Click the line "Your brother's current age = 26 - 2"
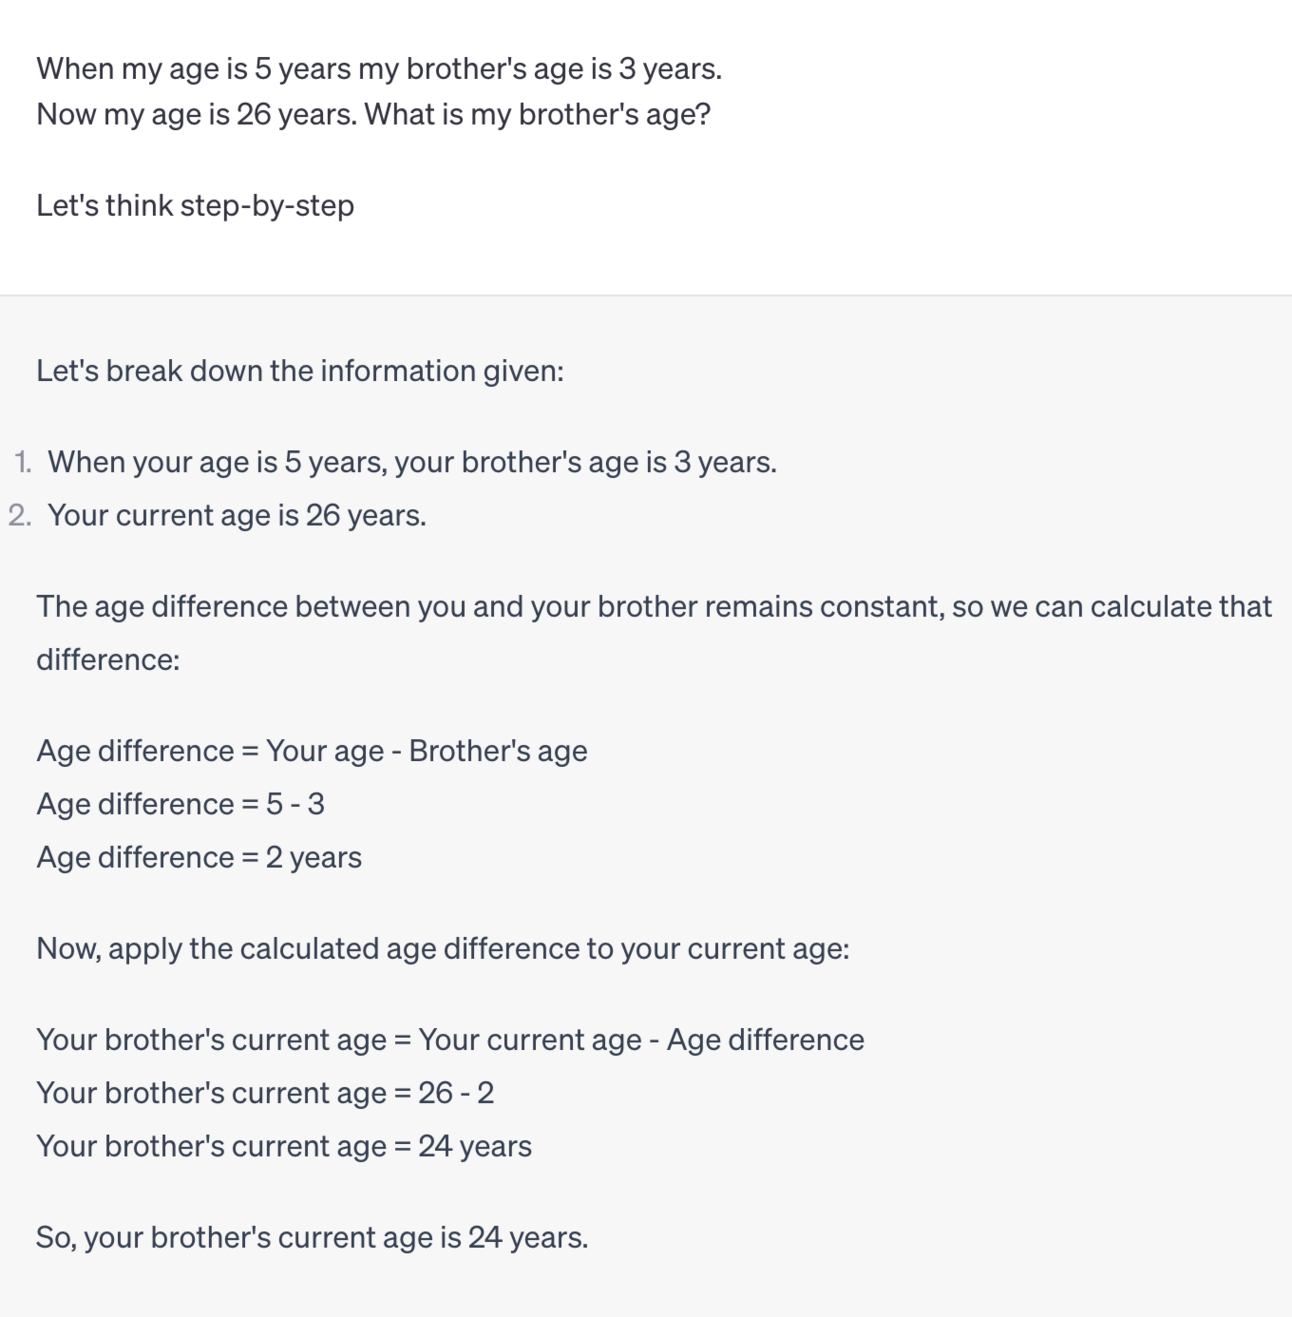Viewport: 1292px width, 1317px height. click(265, 1093)
